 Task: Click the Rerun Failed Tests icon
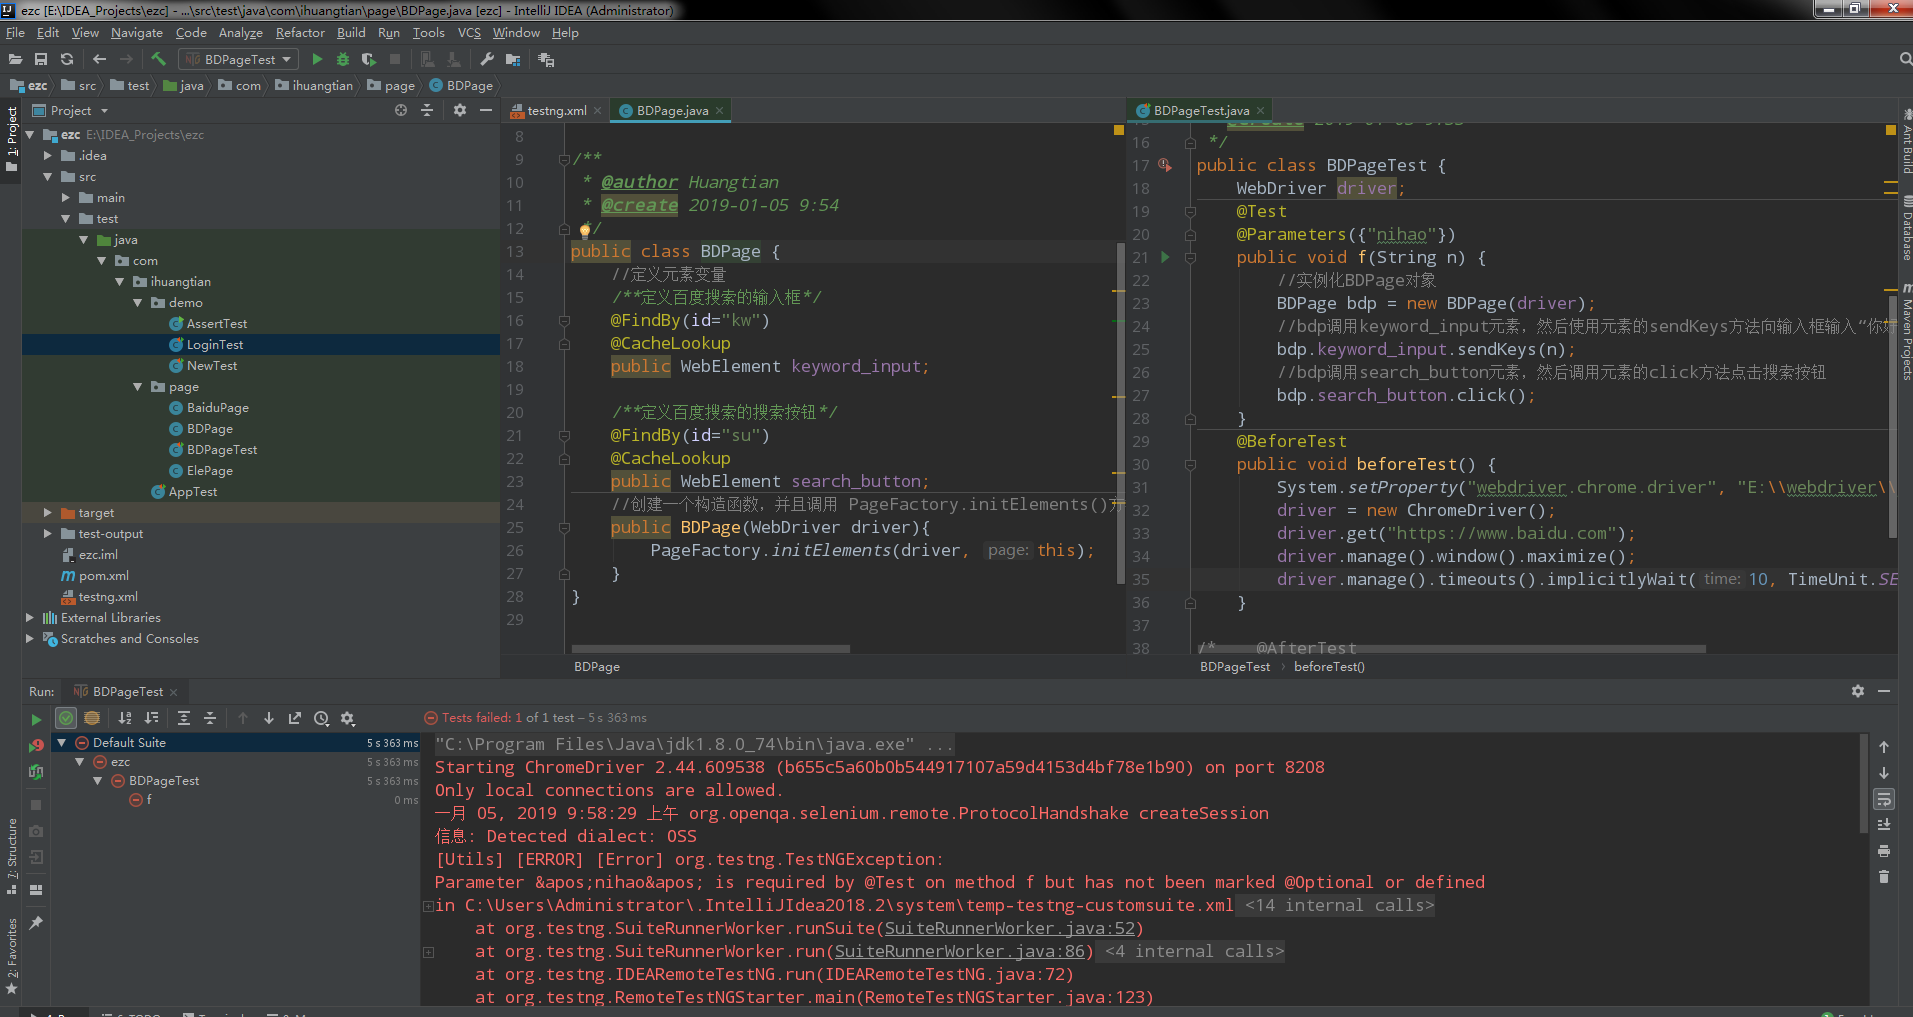36,745
